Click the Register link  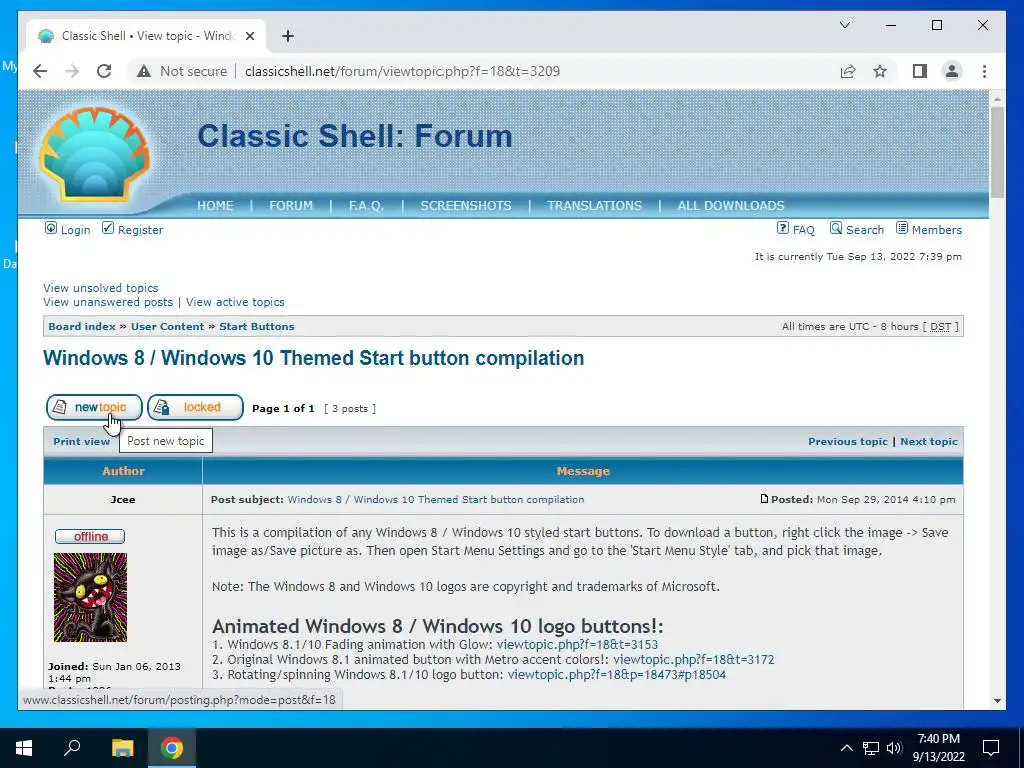click(133, 229)
